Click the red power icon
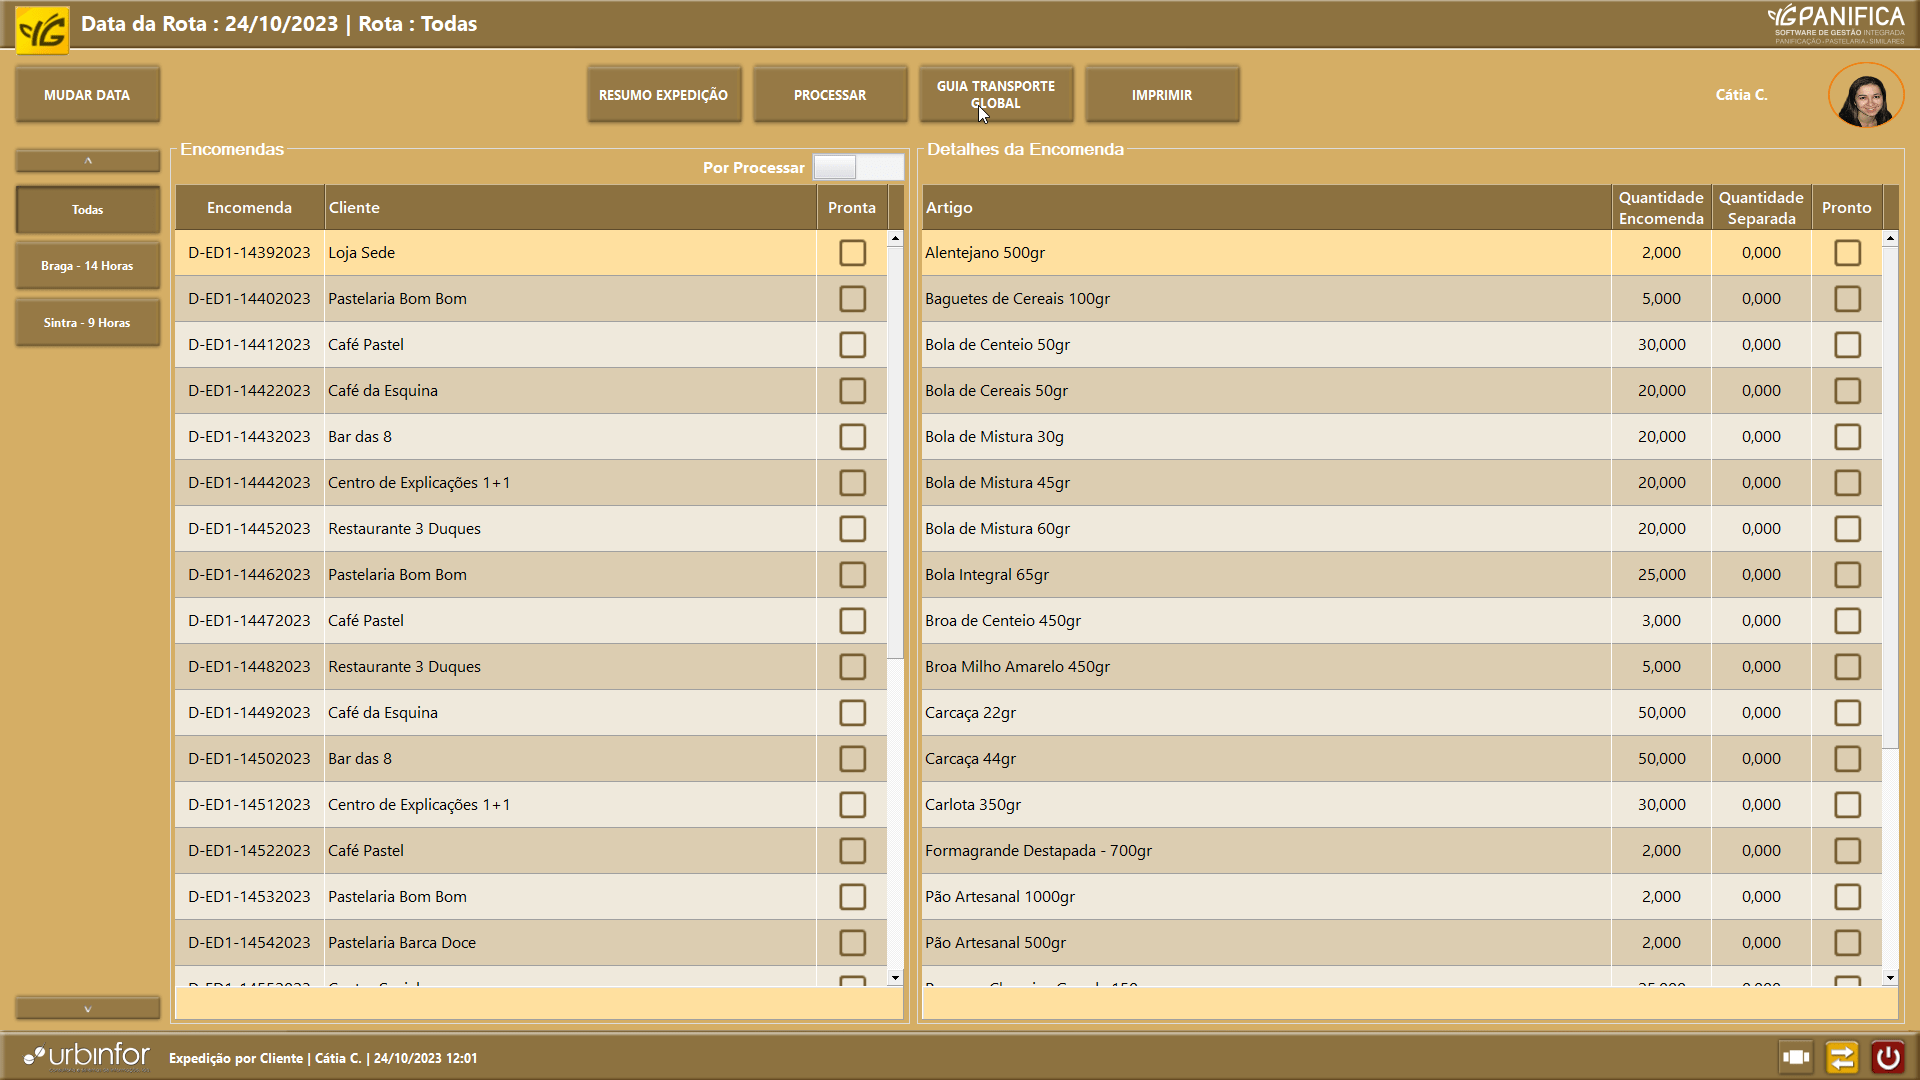This screenshot has width=1920, height=1080. (x=1887, y=1057)
